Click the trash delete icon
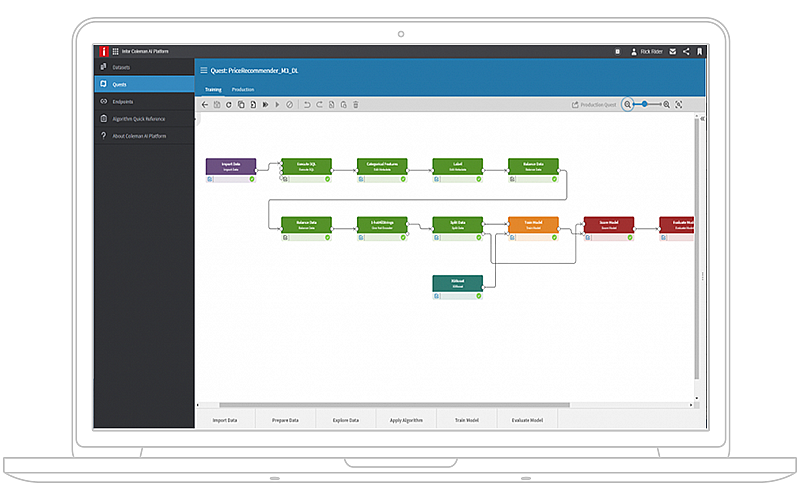 click(356, 105)
